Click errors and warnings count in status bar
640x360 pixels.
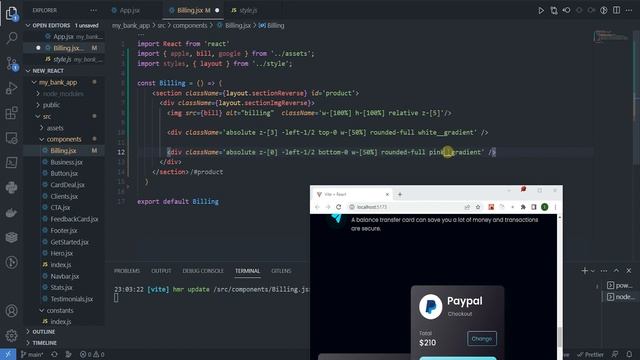(x=92, y=354)
